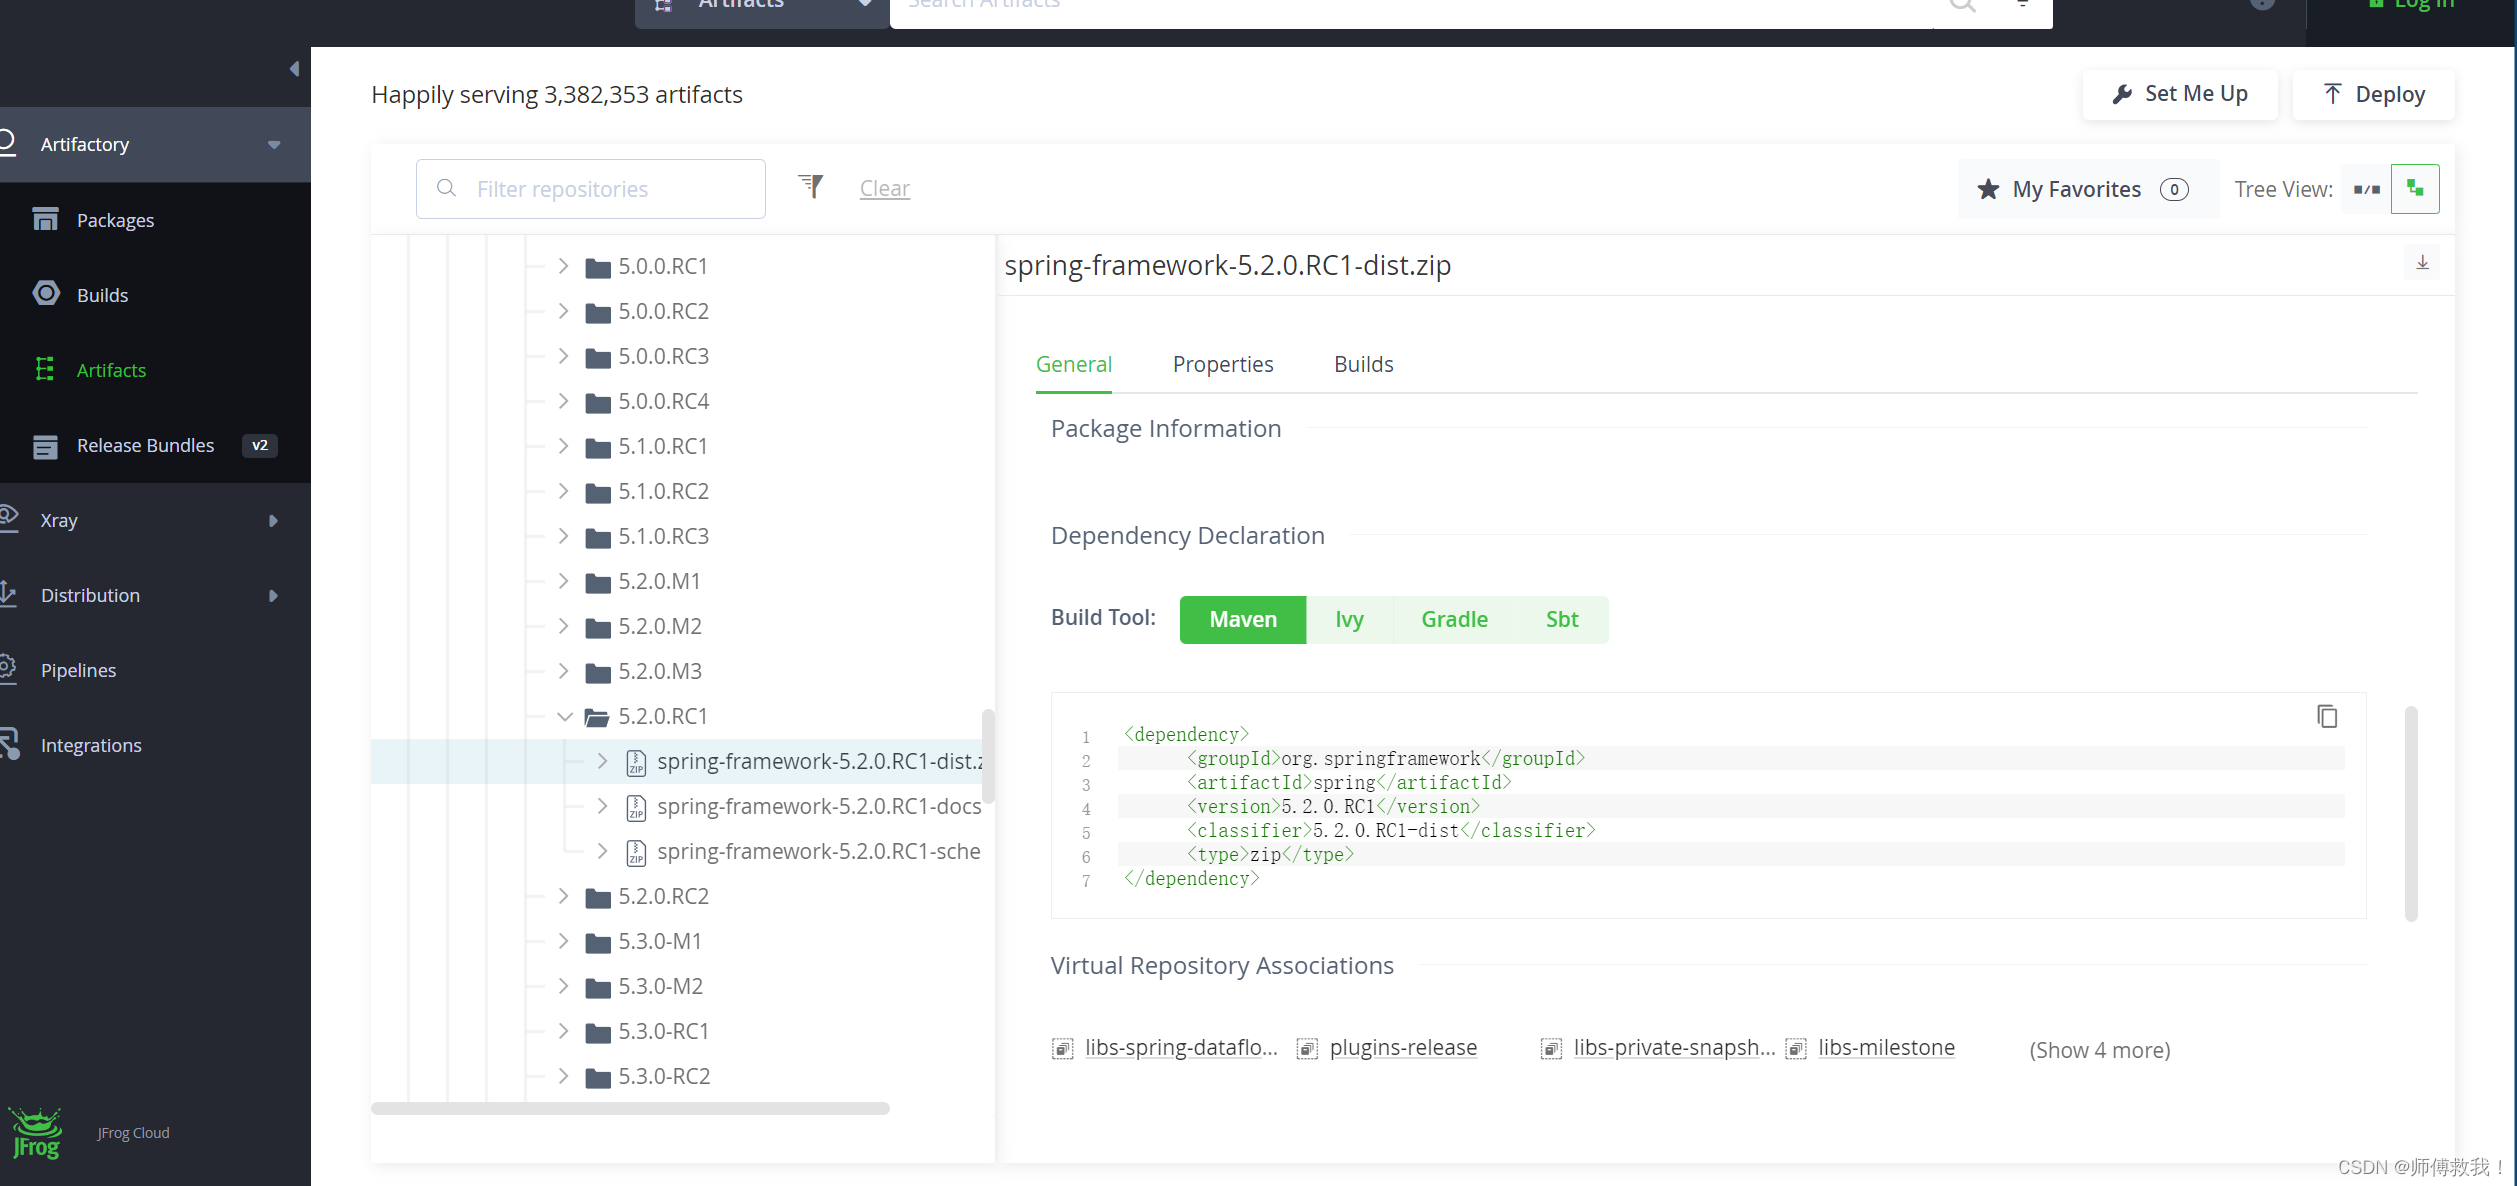The height and width of the screenshot is (1186, 2517).
Task: Click the details panel vertical scrollbar
Action: click(2411, 813)
